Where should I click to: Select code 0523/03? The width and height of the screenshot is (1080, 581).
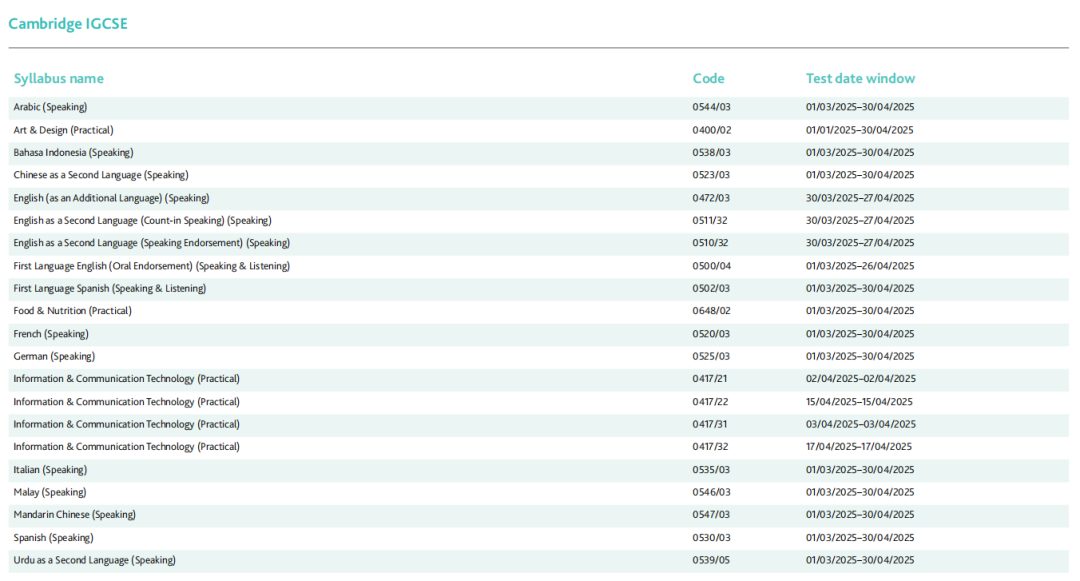point(711,175)
